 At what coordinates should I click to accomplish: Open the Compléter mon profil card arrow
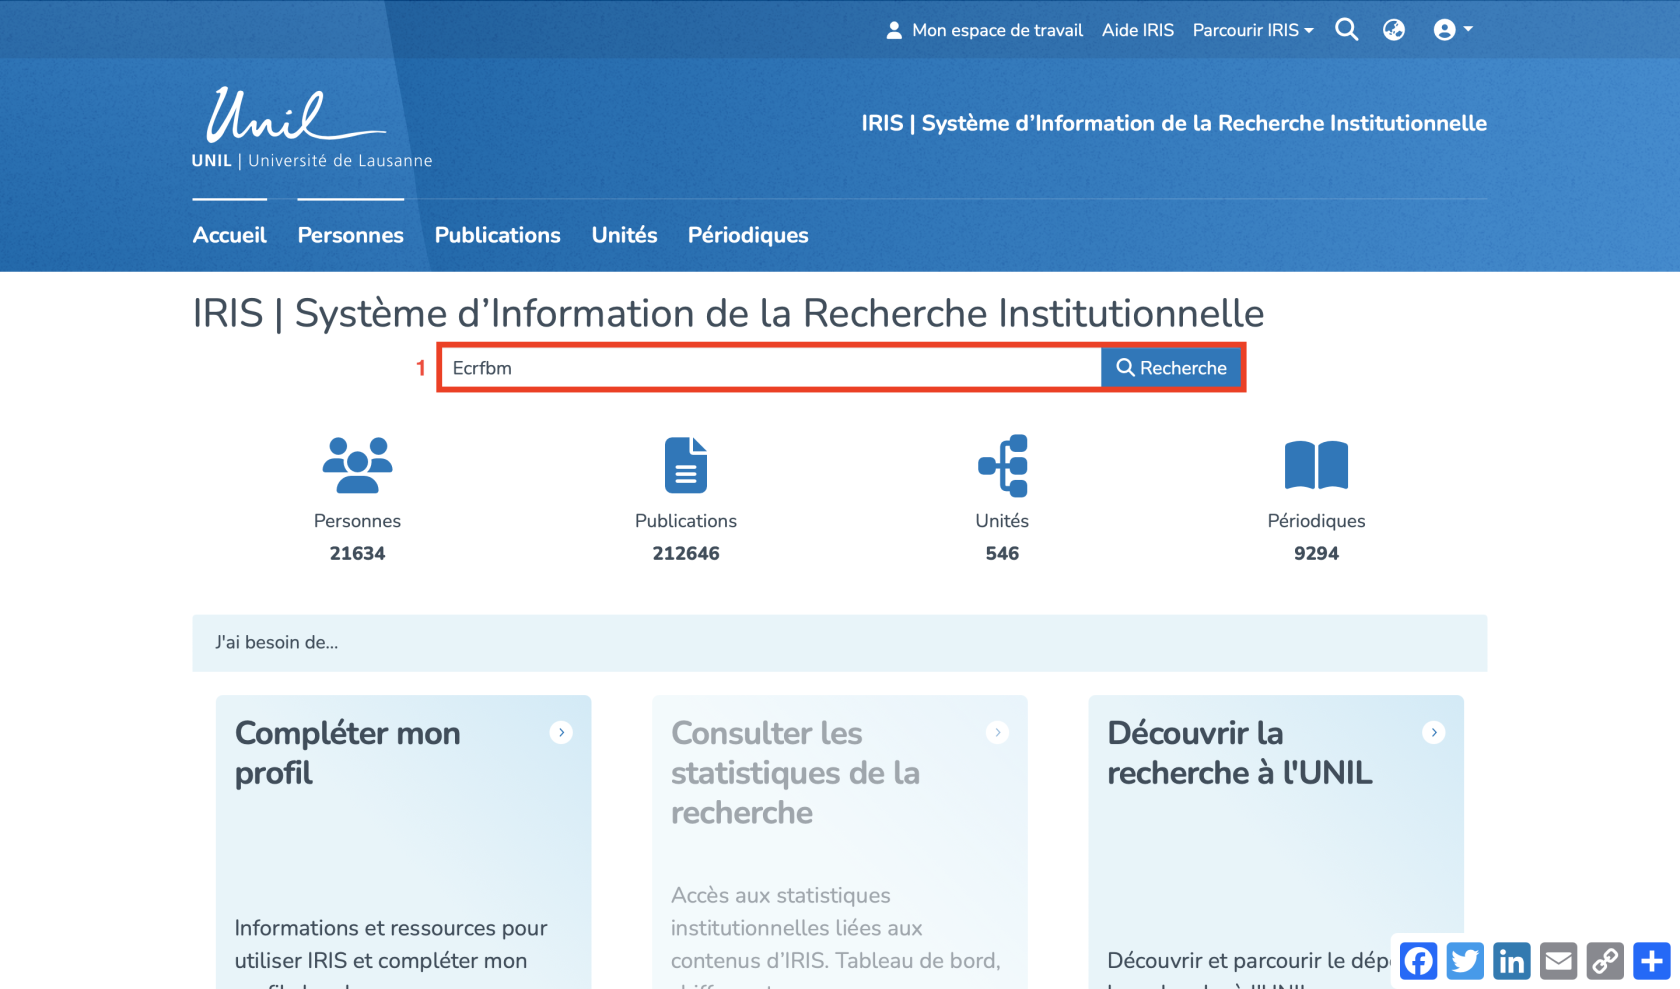point(561,733)
